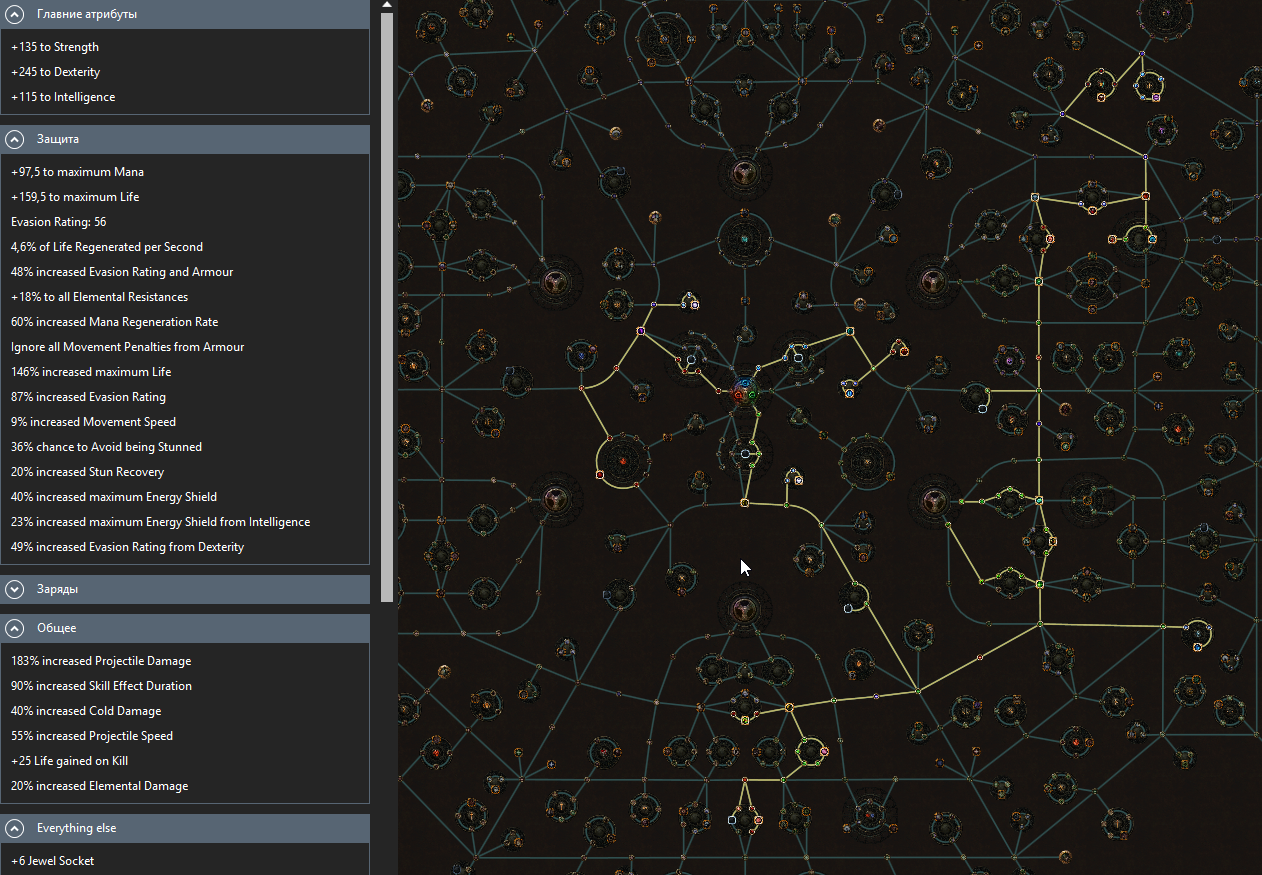Select 9% increased Movement Speed

[x=93, y=422]
